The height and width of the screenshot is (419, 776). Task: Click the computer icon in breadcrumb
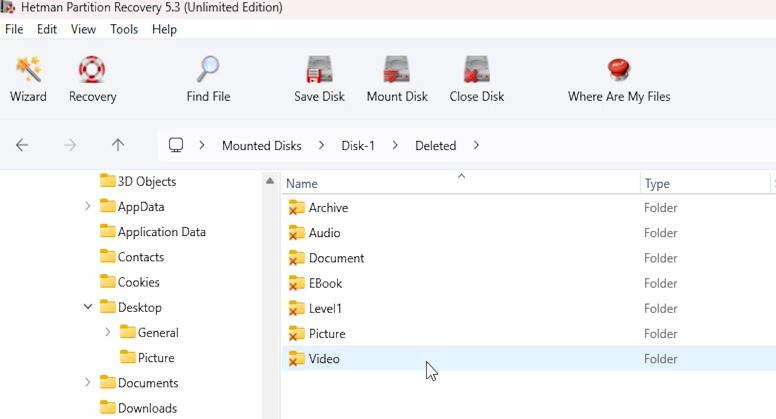coord(176,145)
